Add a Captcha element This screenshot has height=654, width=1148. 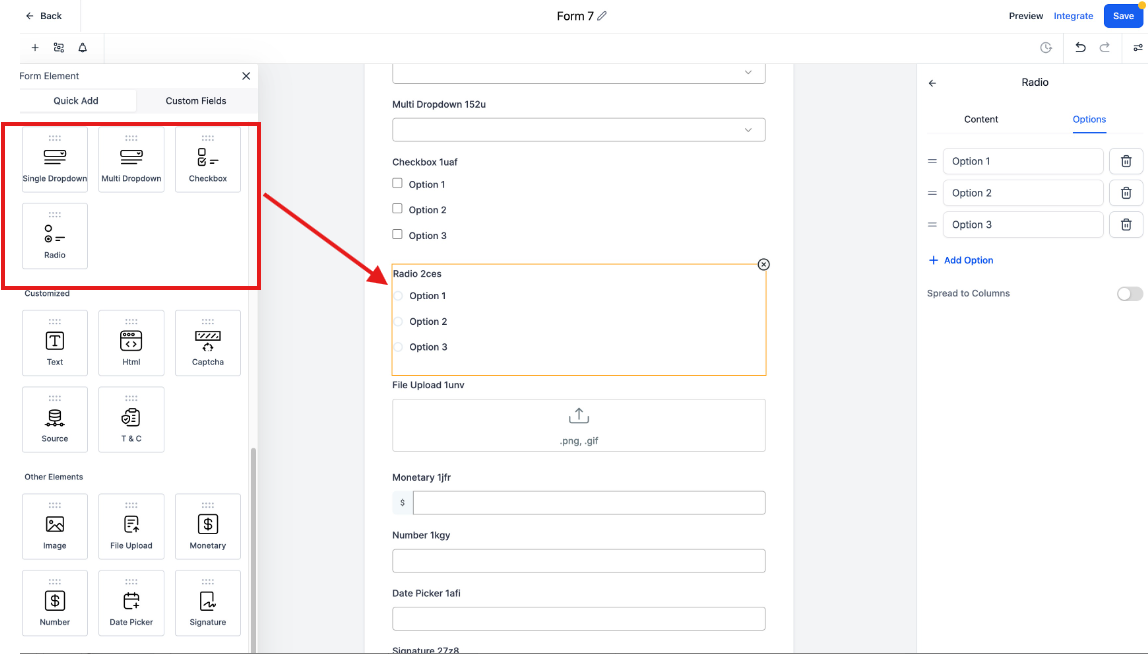click(x=208, y=343)
